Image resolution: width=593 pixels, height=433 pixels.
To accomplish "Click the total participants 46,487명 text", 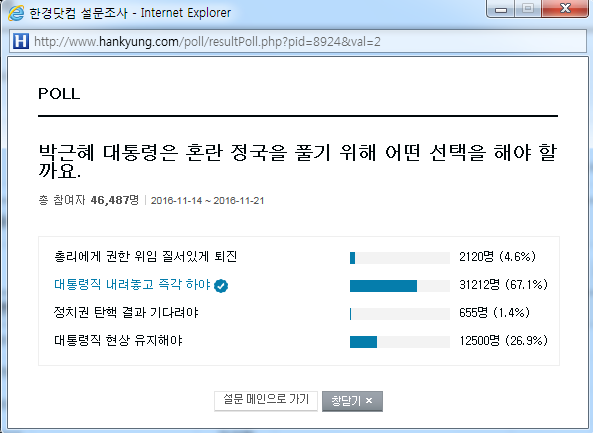I will tap(88, 200).
